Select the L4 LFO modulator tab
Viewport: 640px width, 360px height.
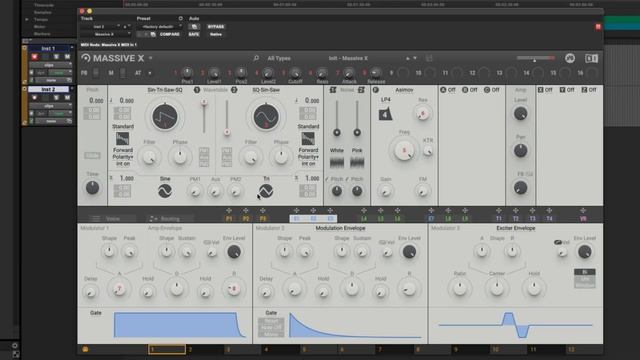(x=364, y=219)
